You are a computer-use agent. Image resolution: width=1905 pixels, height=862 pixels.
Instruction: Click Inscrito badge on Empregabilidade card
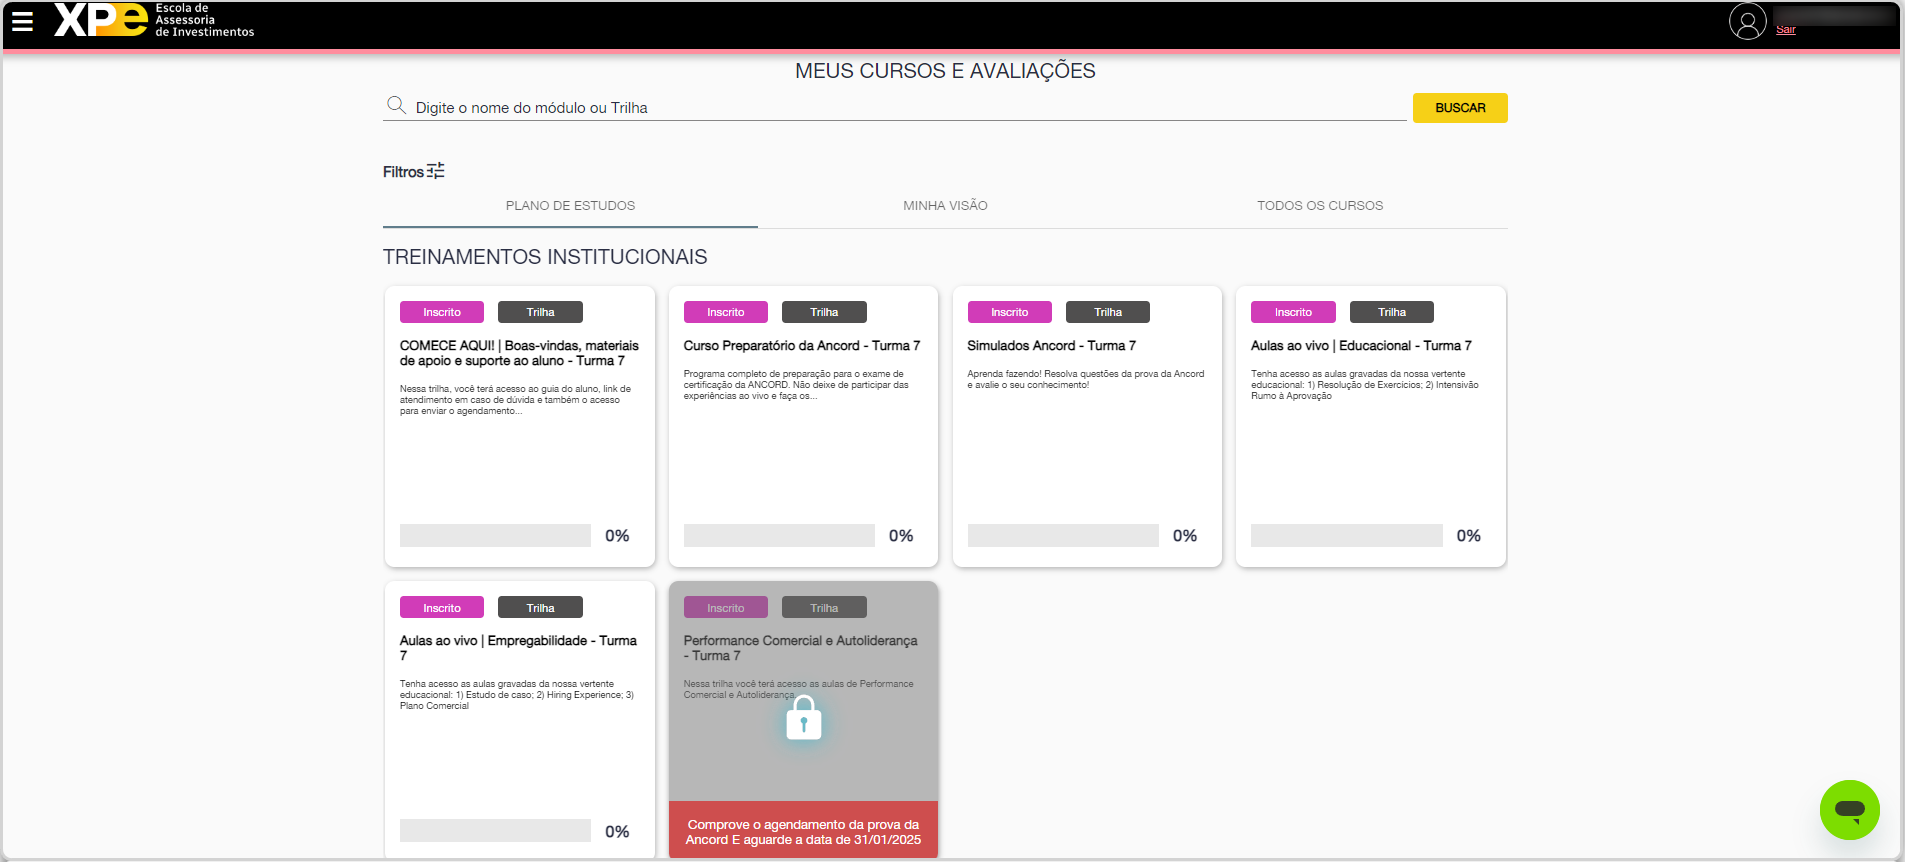(442, 608)
